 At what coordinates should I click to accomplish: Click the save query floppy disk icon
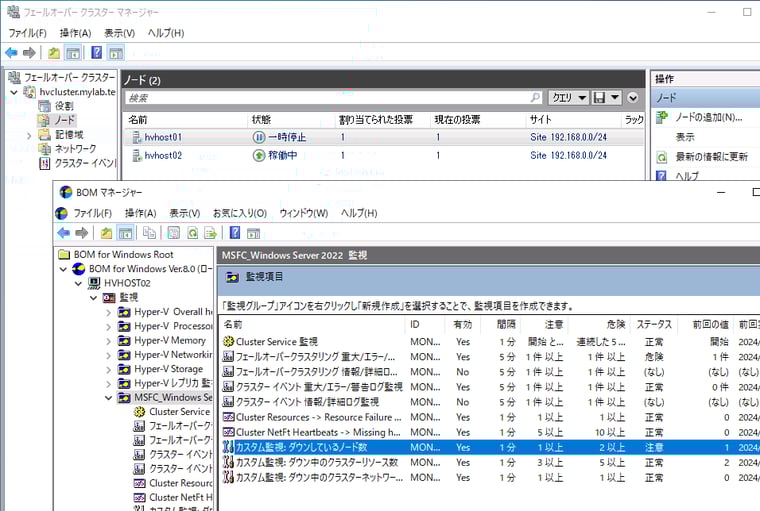599,98
